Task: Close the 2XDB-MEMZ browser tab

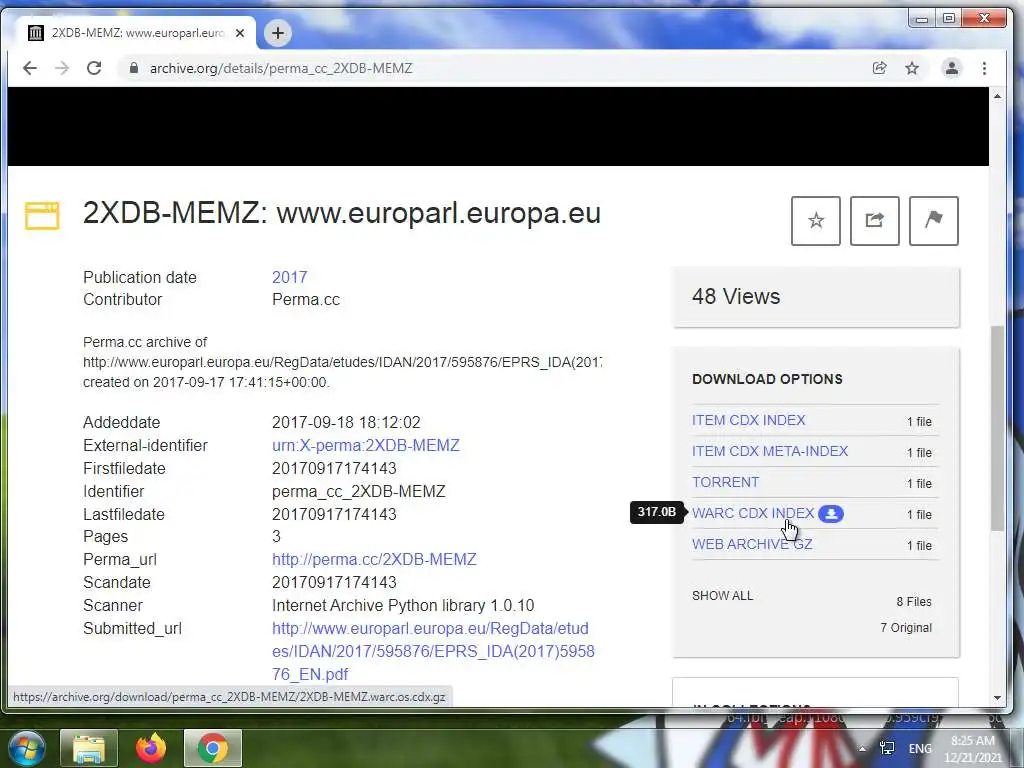Action: click(x=240, y=33)
